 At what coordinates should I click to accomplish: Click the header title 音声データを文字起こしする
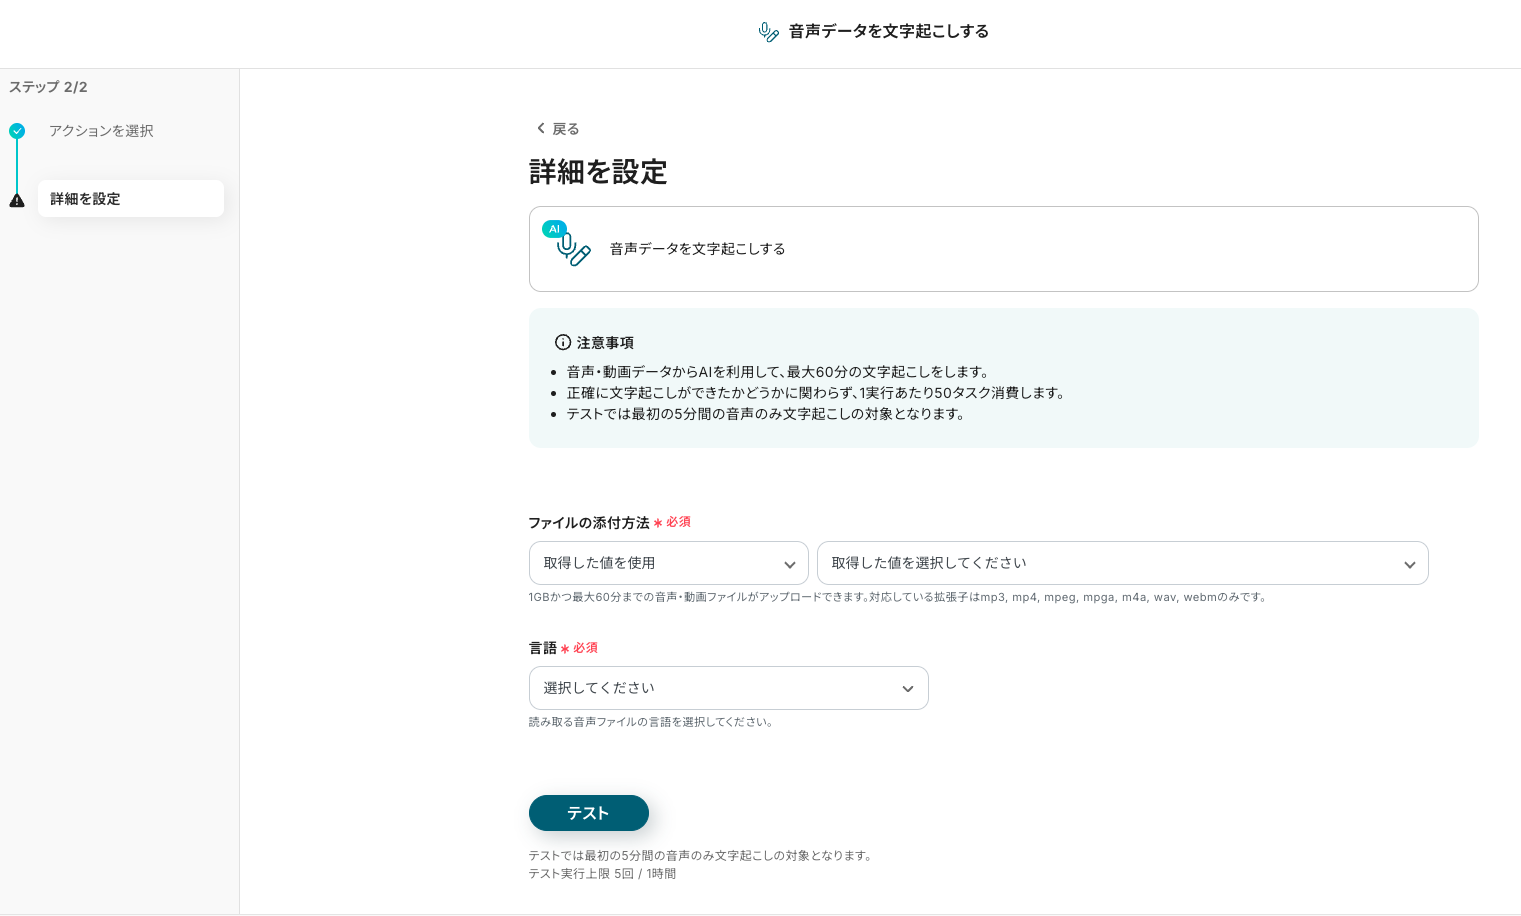[888, 31]
